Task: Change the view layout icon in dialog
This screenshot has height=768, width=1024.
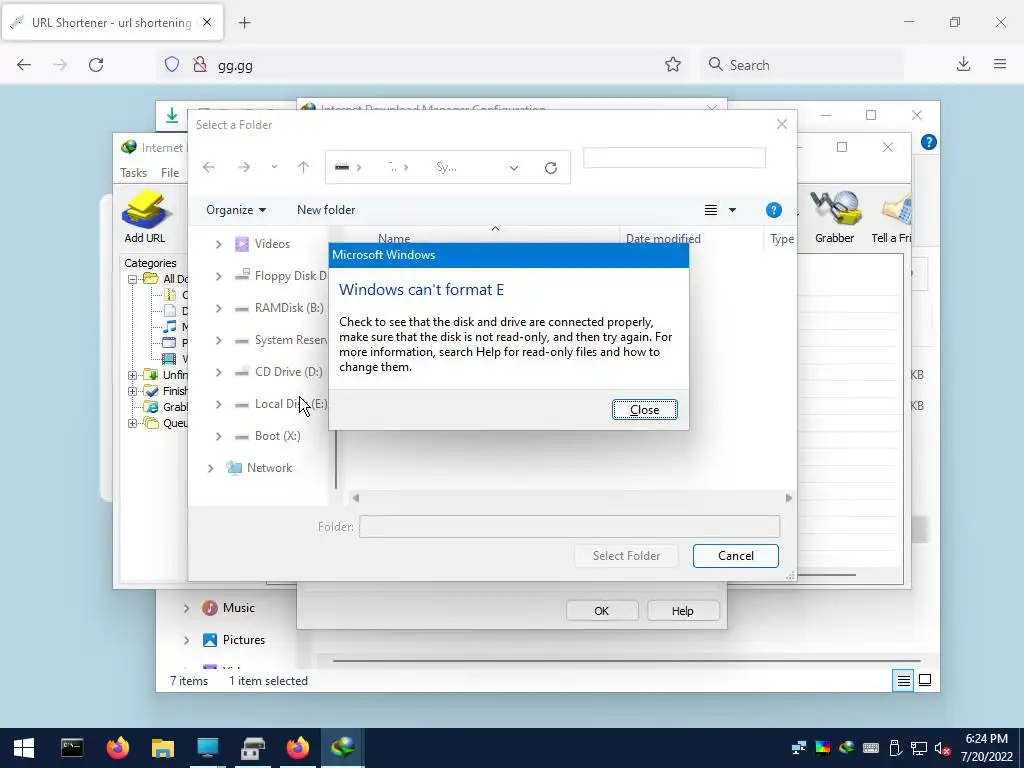Action: pyautogui.click(x=711, y=210)
